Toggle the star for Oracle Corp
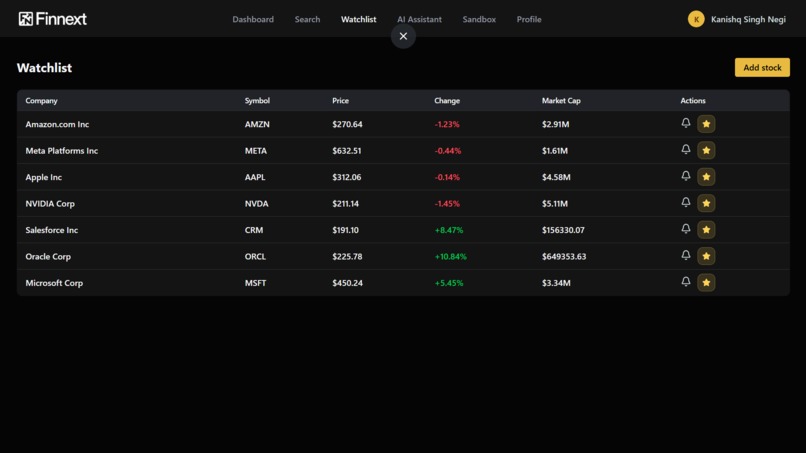Screen dimensions: 806x453 click(x=706, y=256)
